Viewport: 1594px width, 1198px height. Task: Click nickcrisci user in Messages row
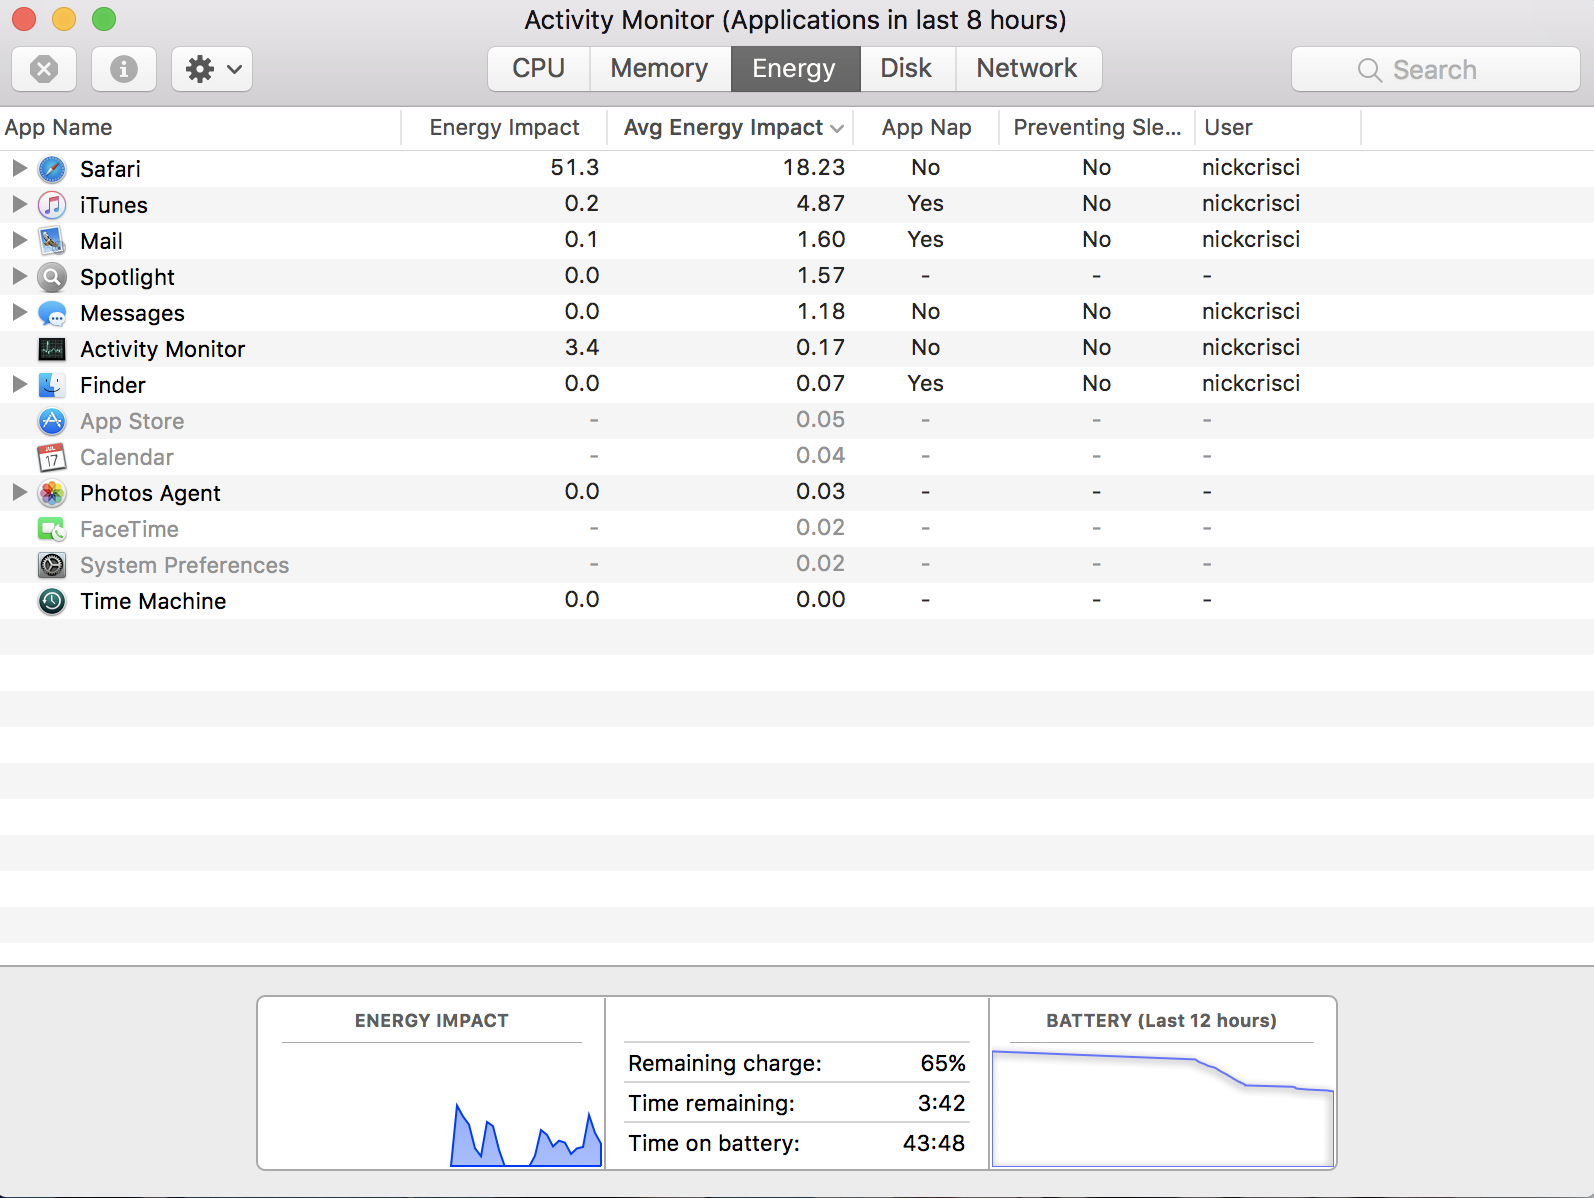tap(1251, 312)
